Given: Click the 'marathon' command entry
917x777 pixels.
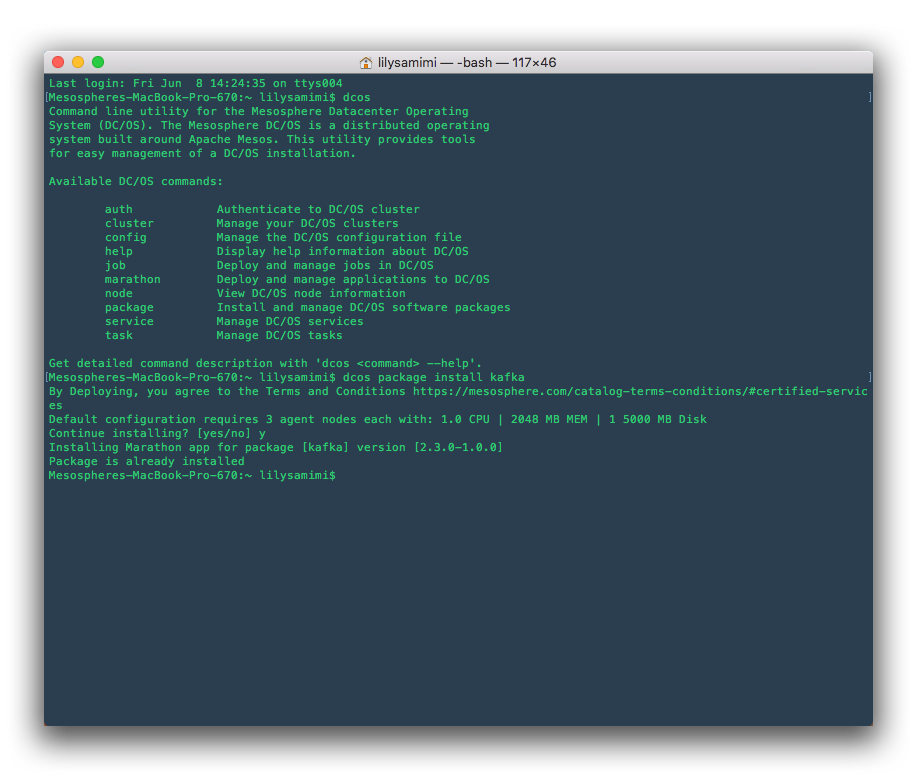Looking at the screenshot, I should coord(133,279).
